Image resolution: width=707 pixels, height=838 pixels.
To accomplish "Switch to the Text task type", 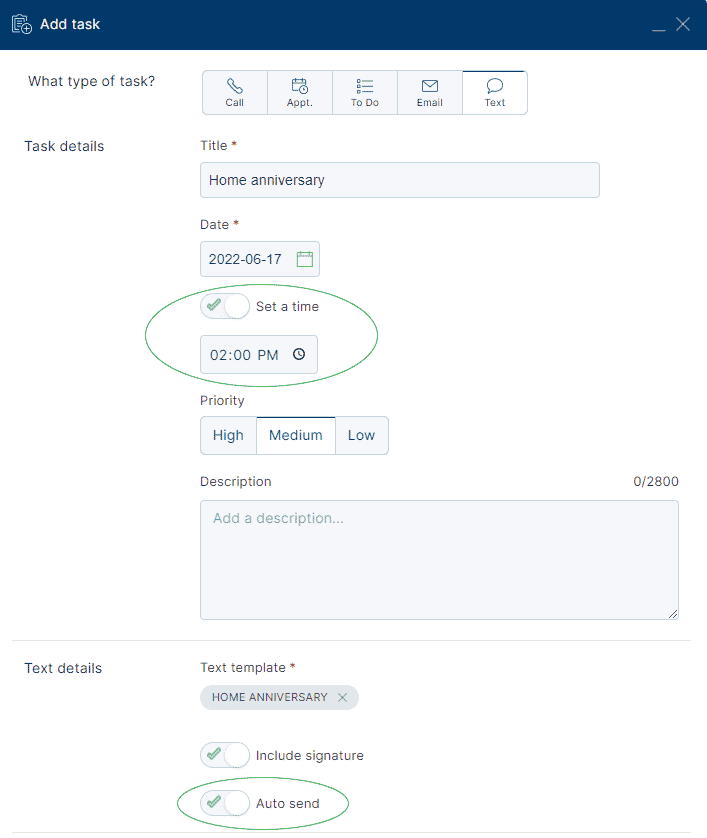I will point(495,93).
